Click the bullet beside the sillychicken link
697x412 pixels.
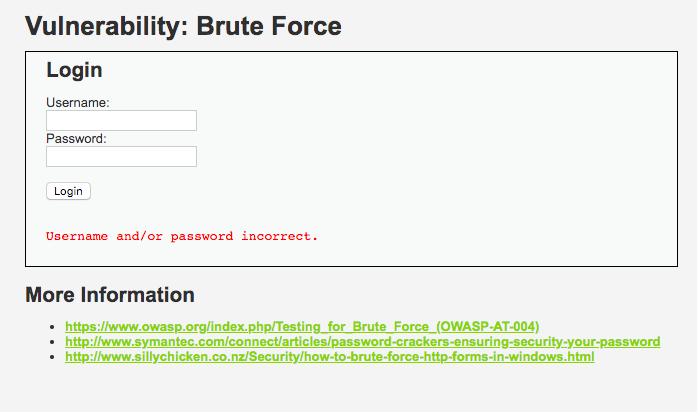(x=53, y=357)
